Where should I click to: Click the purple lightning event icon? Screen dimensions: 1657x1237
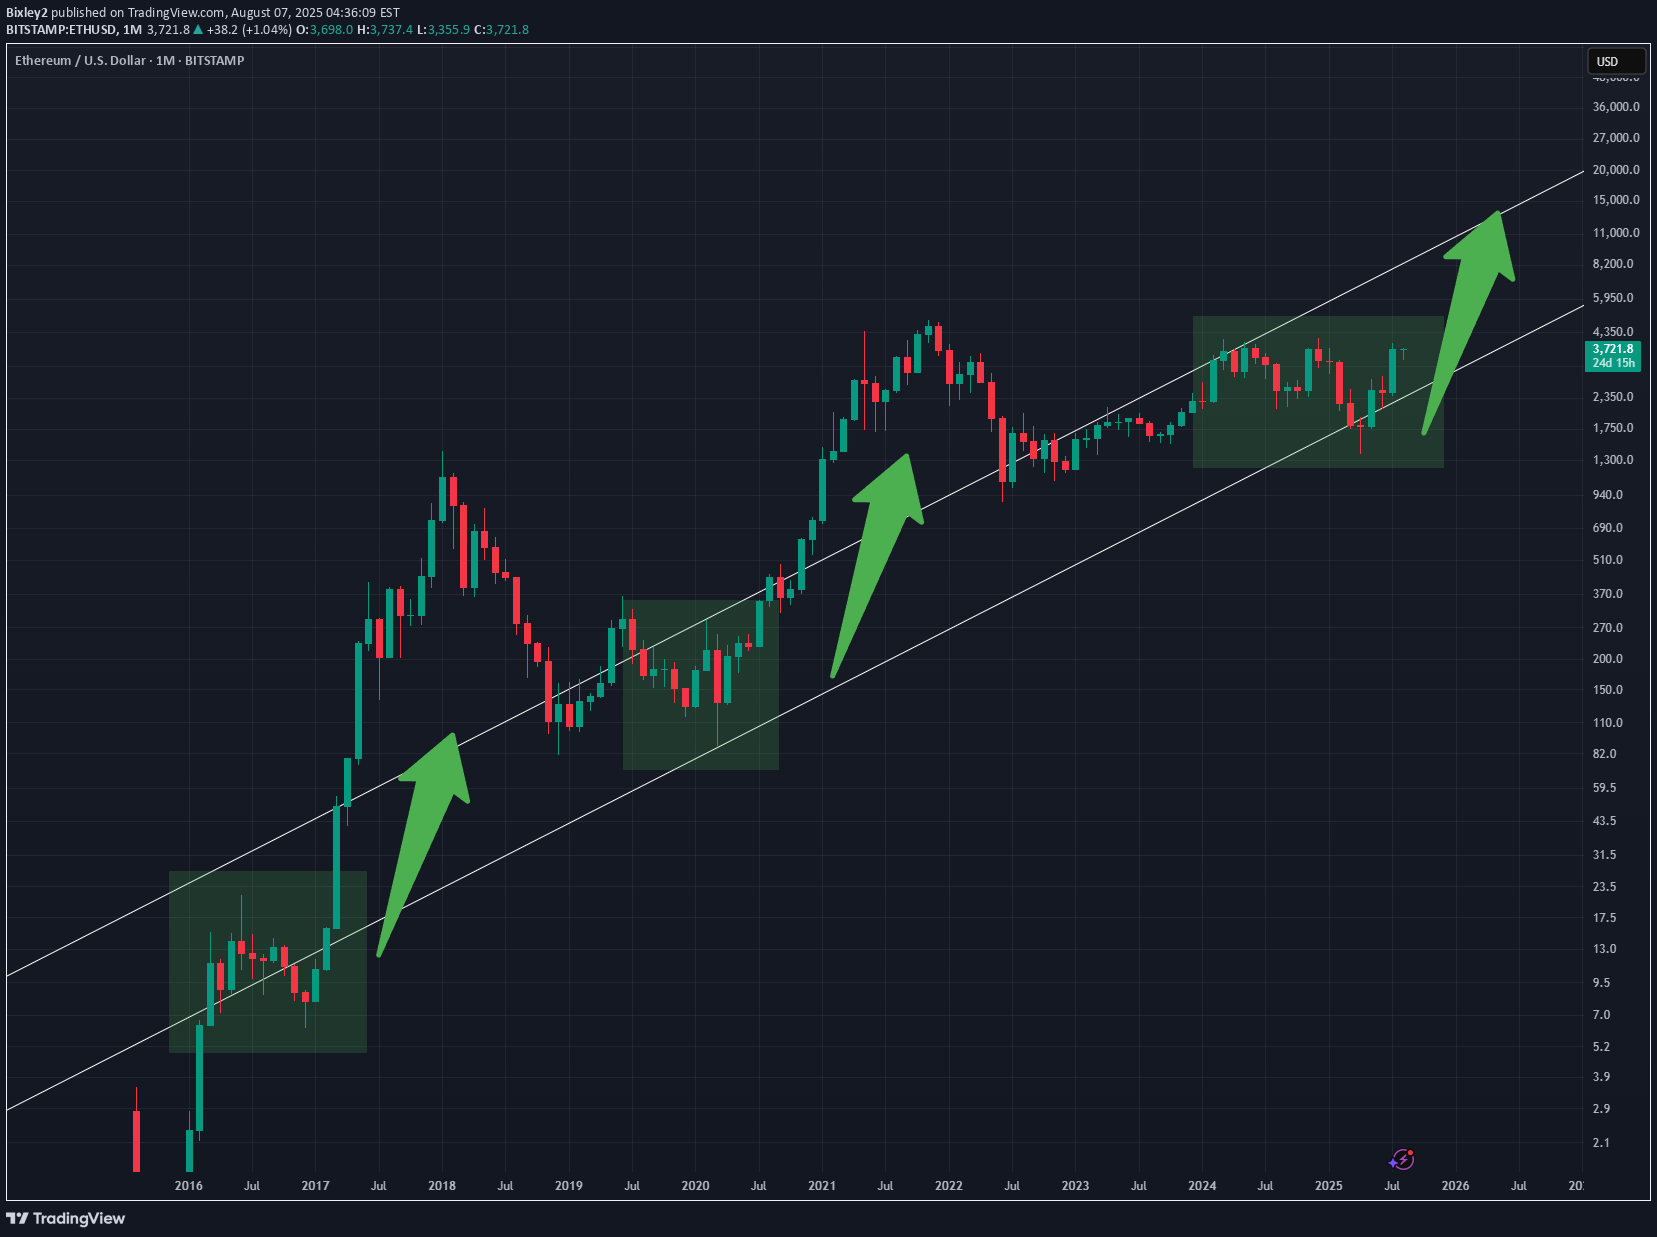(1402, 1159)
